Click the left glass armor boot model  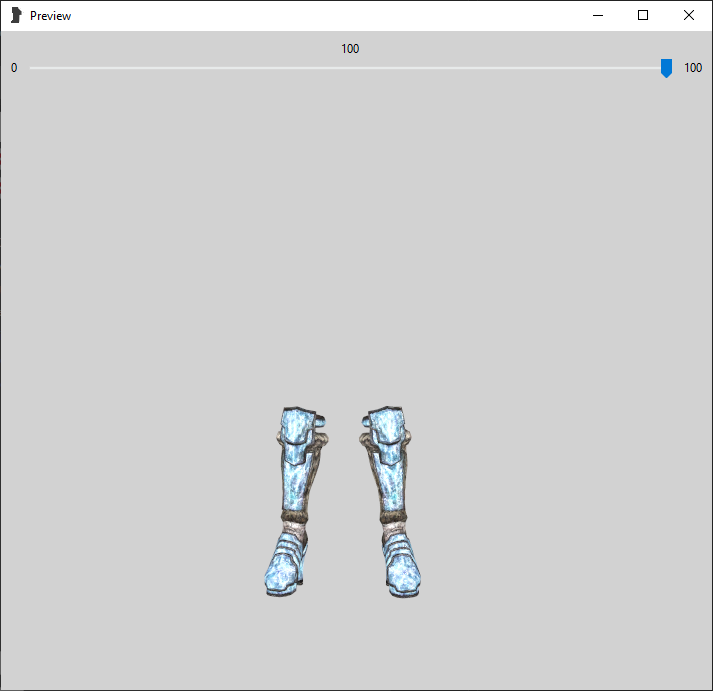296,501
